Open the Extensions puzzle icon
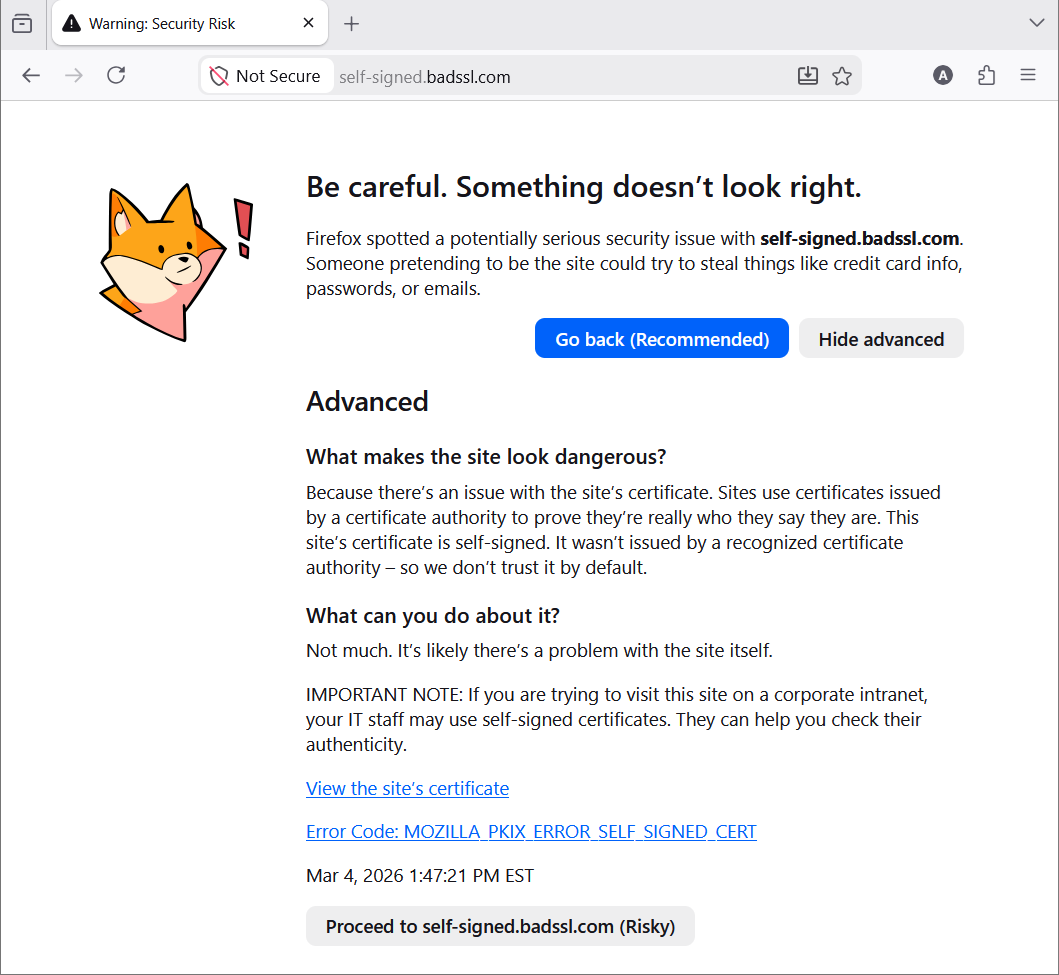Viewport: 1059px width, 975px height. [986, 76]
